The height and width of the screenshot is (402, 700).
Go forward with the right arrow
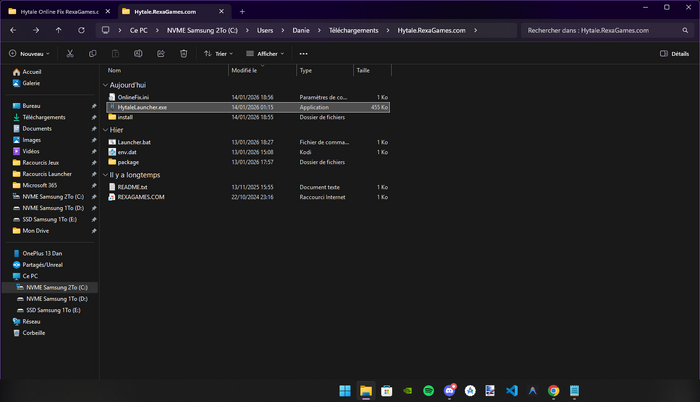click(x=36, y=30)
